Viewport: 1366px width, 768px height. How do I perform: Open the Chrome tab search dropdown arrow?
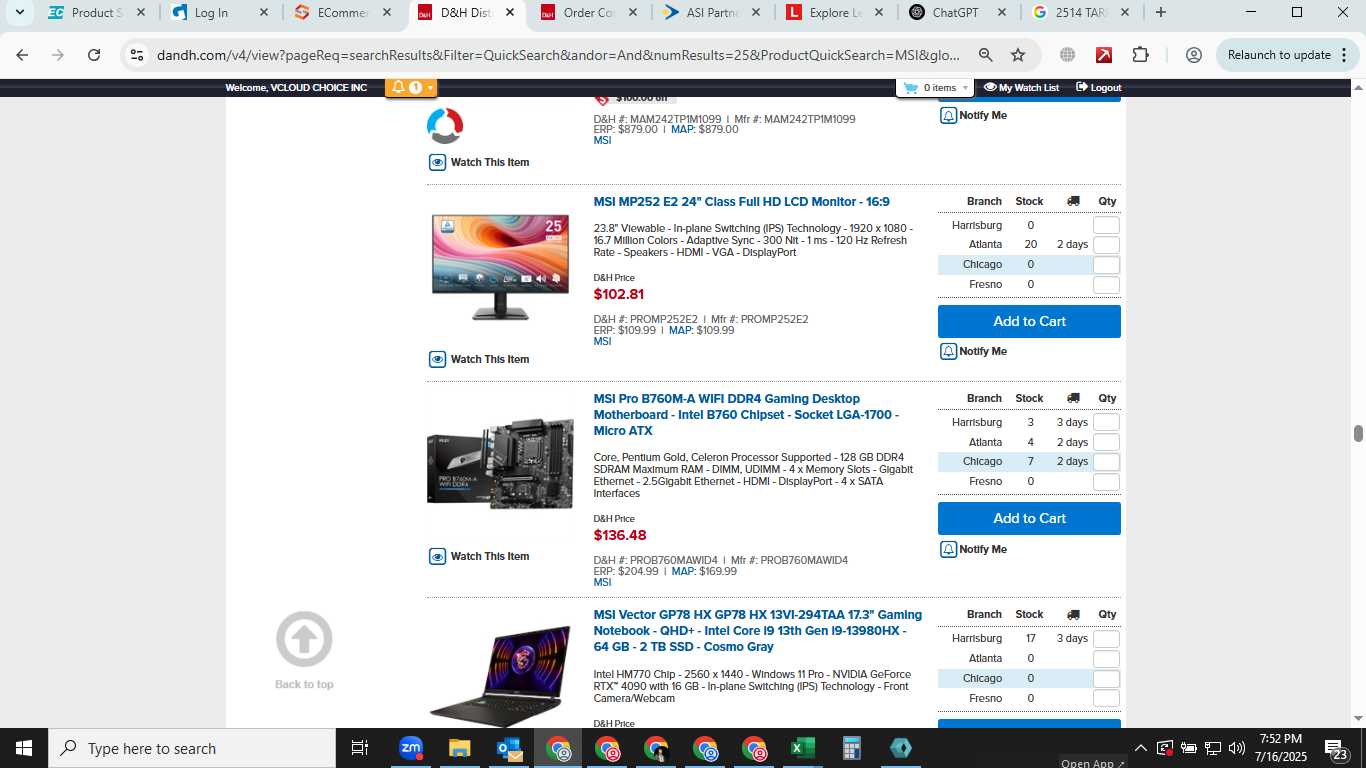(x=18, y=13)
